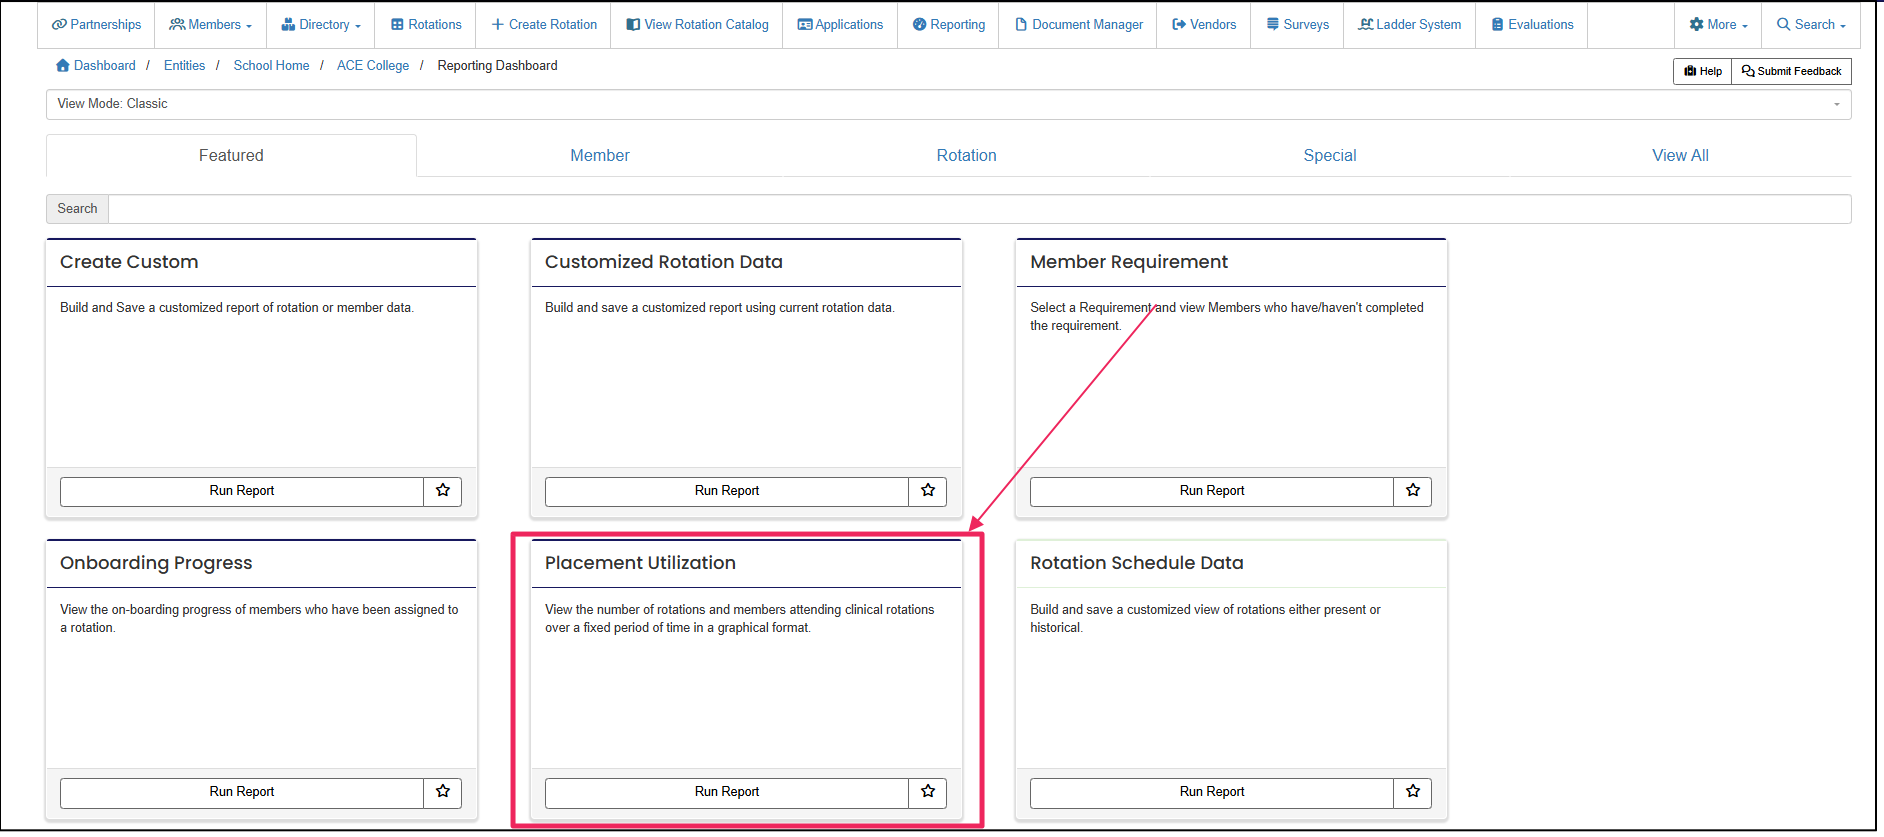The width and height of the screenshot is (1884, 837).
Task: Click the Onboarding Progress card title
Action: tap(156, 563)
